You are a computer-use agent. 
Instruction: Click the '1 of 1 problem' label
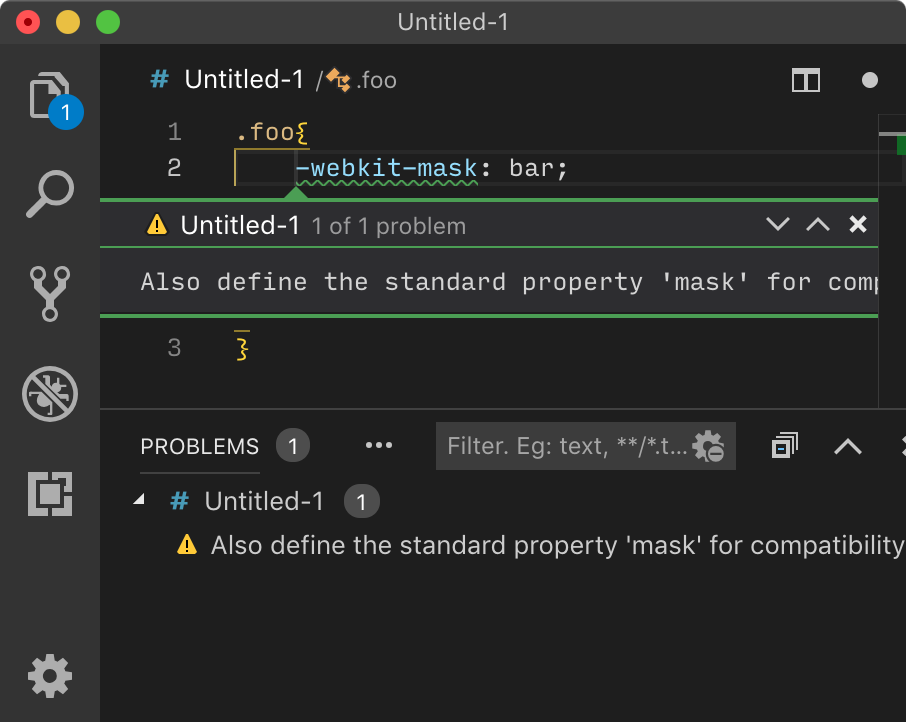[x=388, y=226]
